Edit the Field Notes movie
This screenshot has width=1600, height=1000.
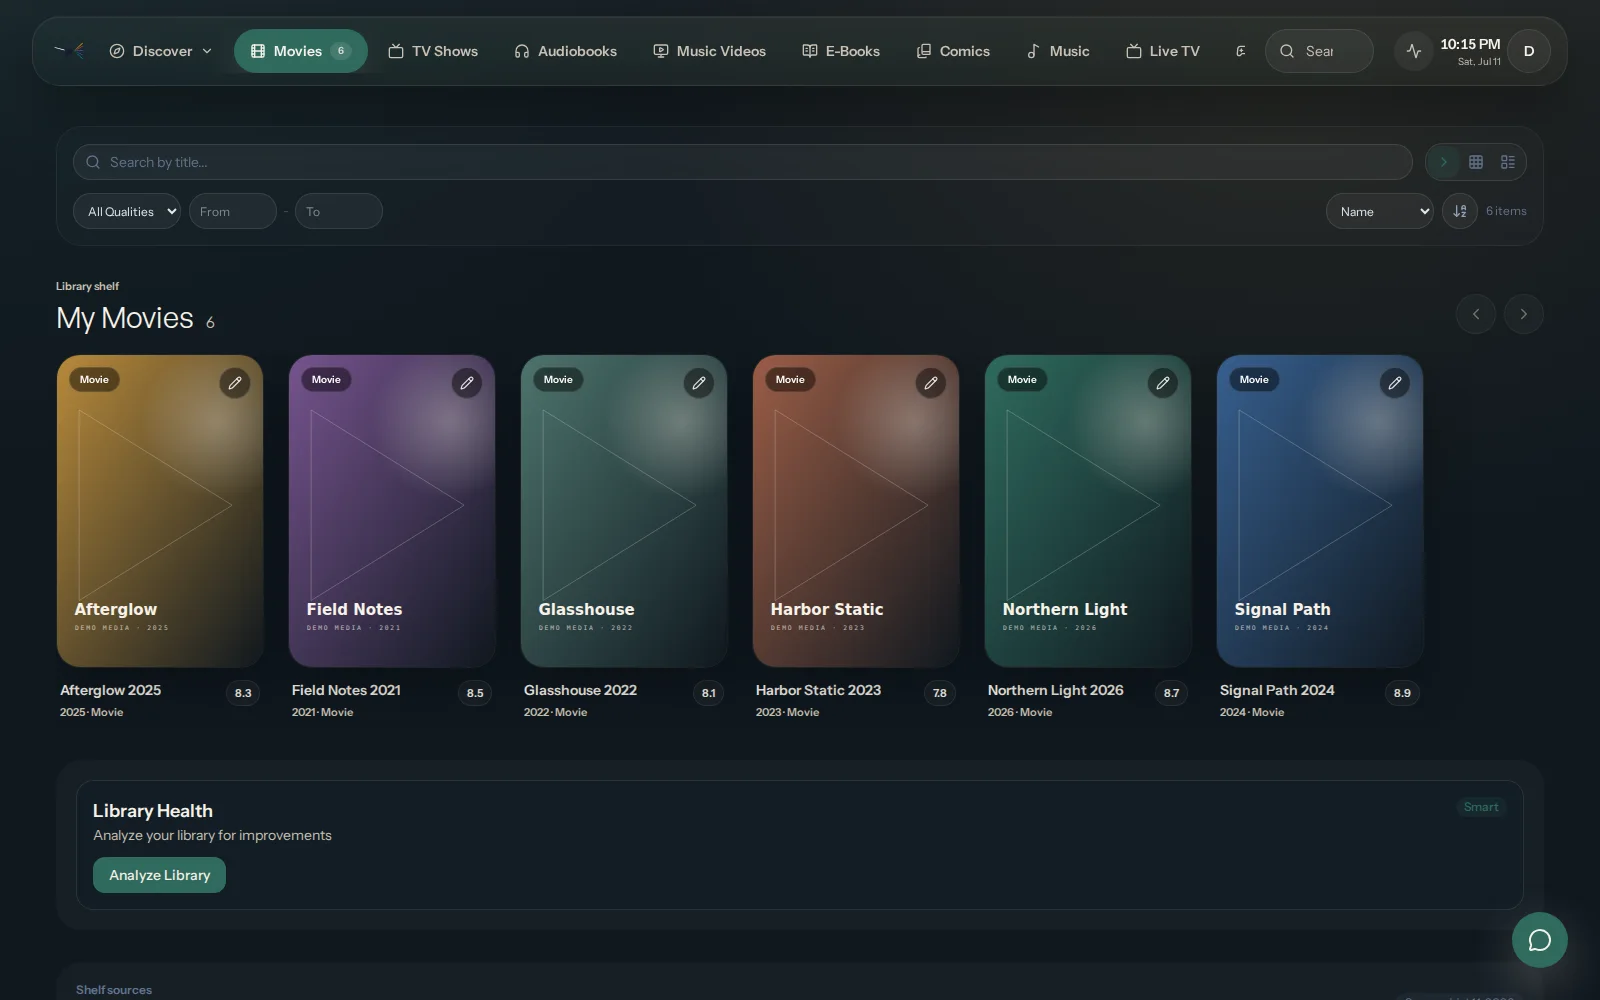coord(467,383)
